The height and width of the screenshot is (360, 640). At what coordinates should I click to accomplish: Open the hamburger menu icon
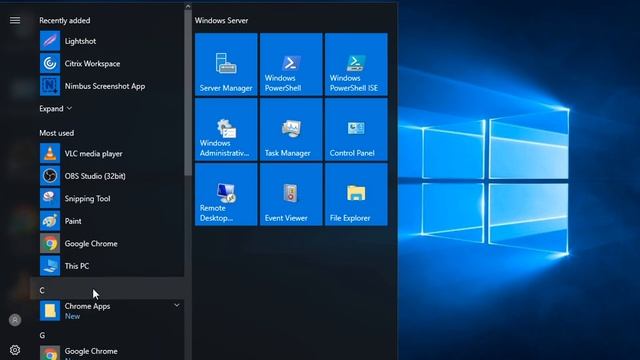coord(15,20)
